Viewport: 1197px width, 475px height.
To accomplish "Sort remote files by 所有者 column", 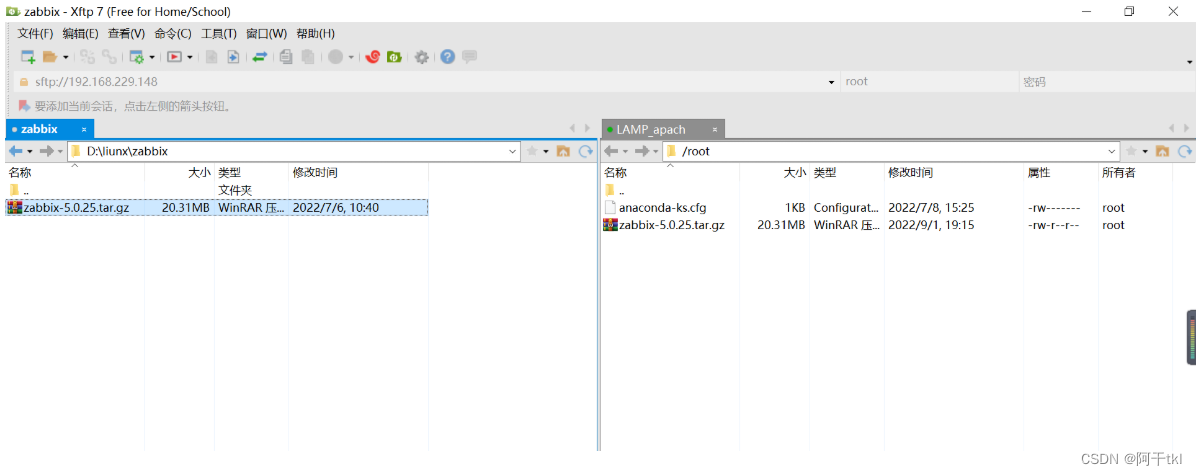I will coord(1134,173).
